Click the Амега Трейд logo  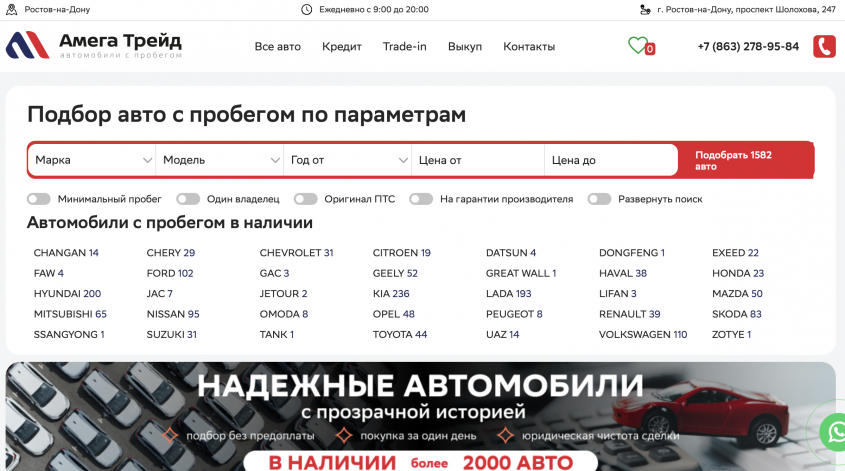94,45
